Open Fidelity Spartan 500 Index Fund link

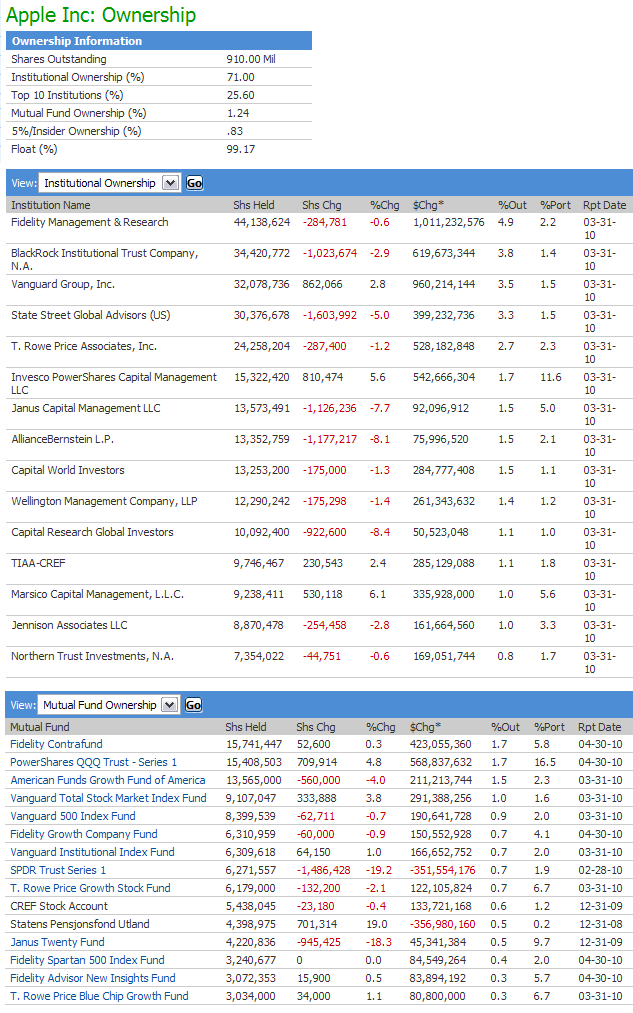(87, 960)
